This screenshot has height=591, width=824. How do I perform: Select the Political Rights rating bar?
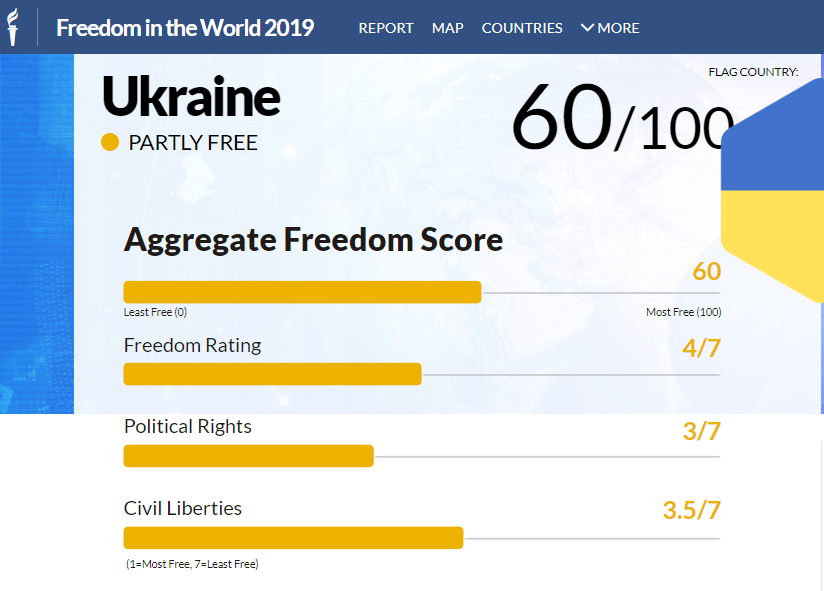[248, 456]
